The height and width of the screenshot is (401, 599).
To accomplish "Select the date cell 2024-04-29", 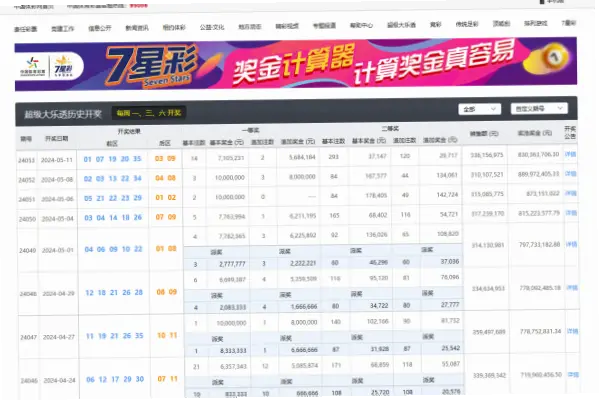I will point(58,294).
